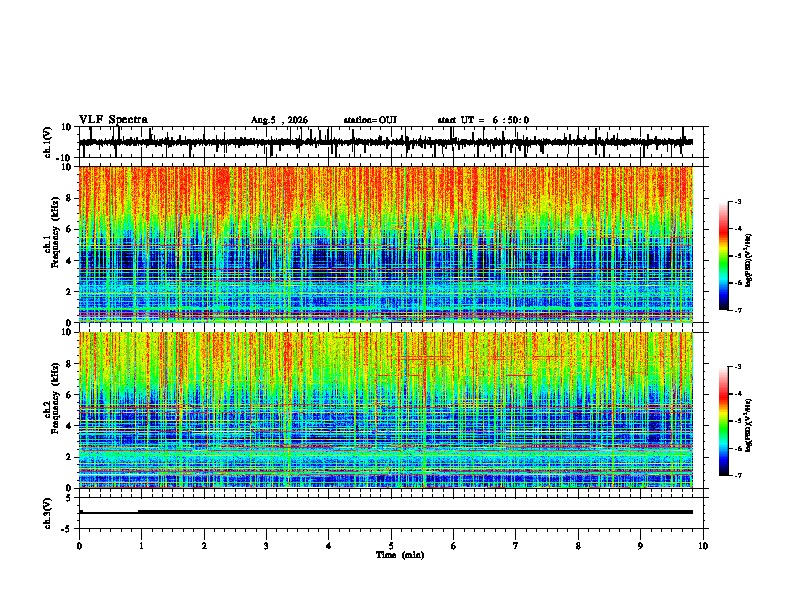
Task: Click the "station=OUJ" header label
Action: point(370,120)
